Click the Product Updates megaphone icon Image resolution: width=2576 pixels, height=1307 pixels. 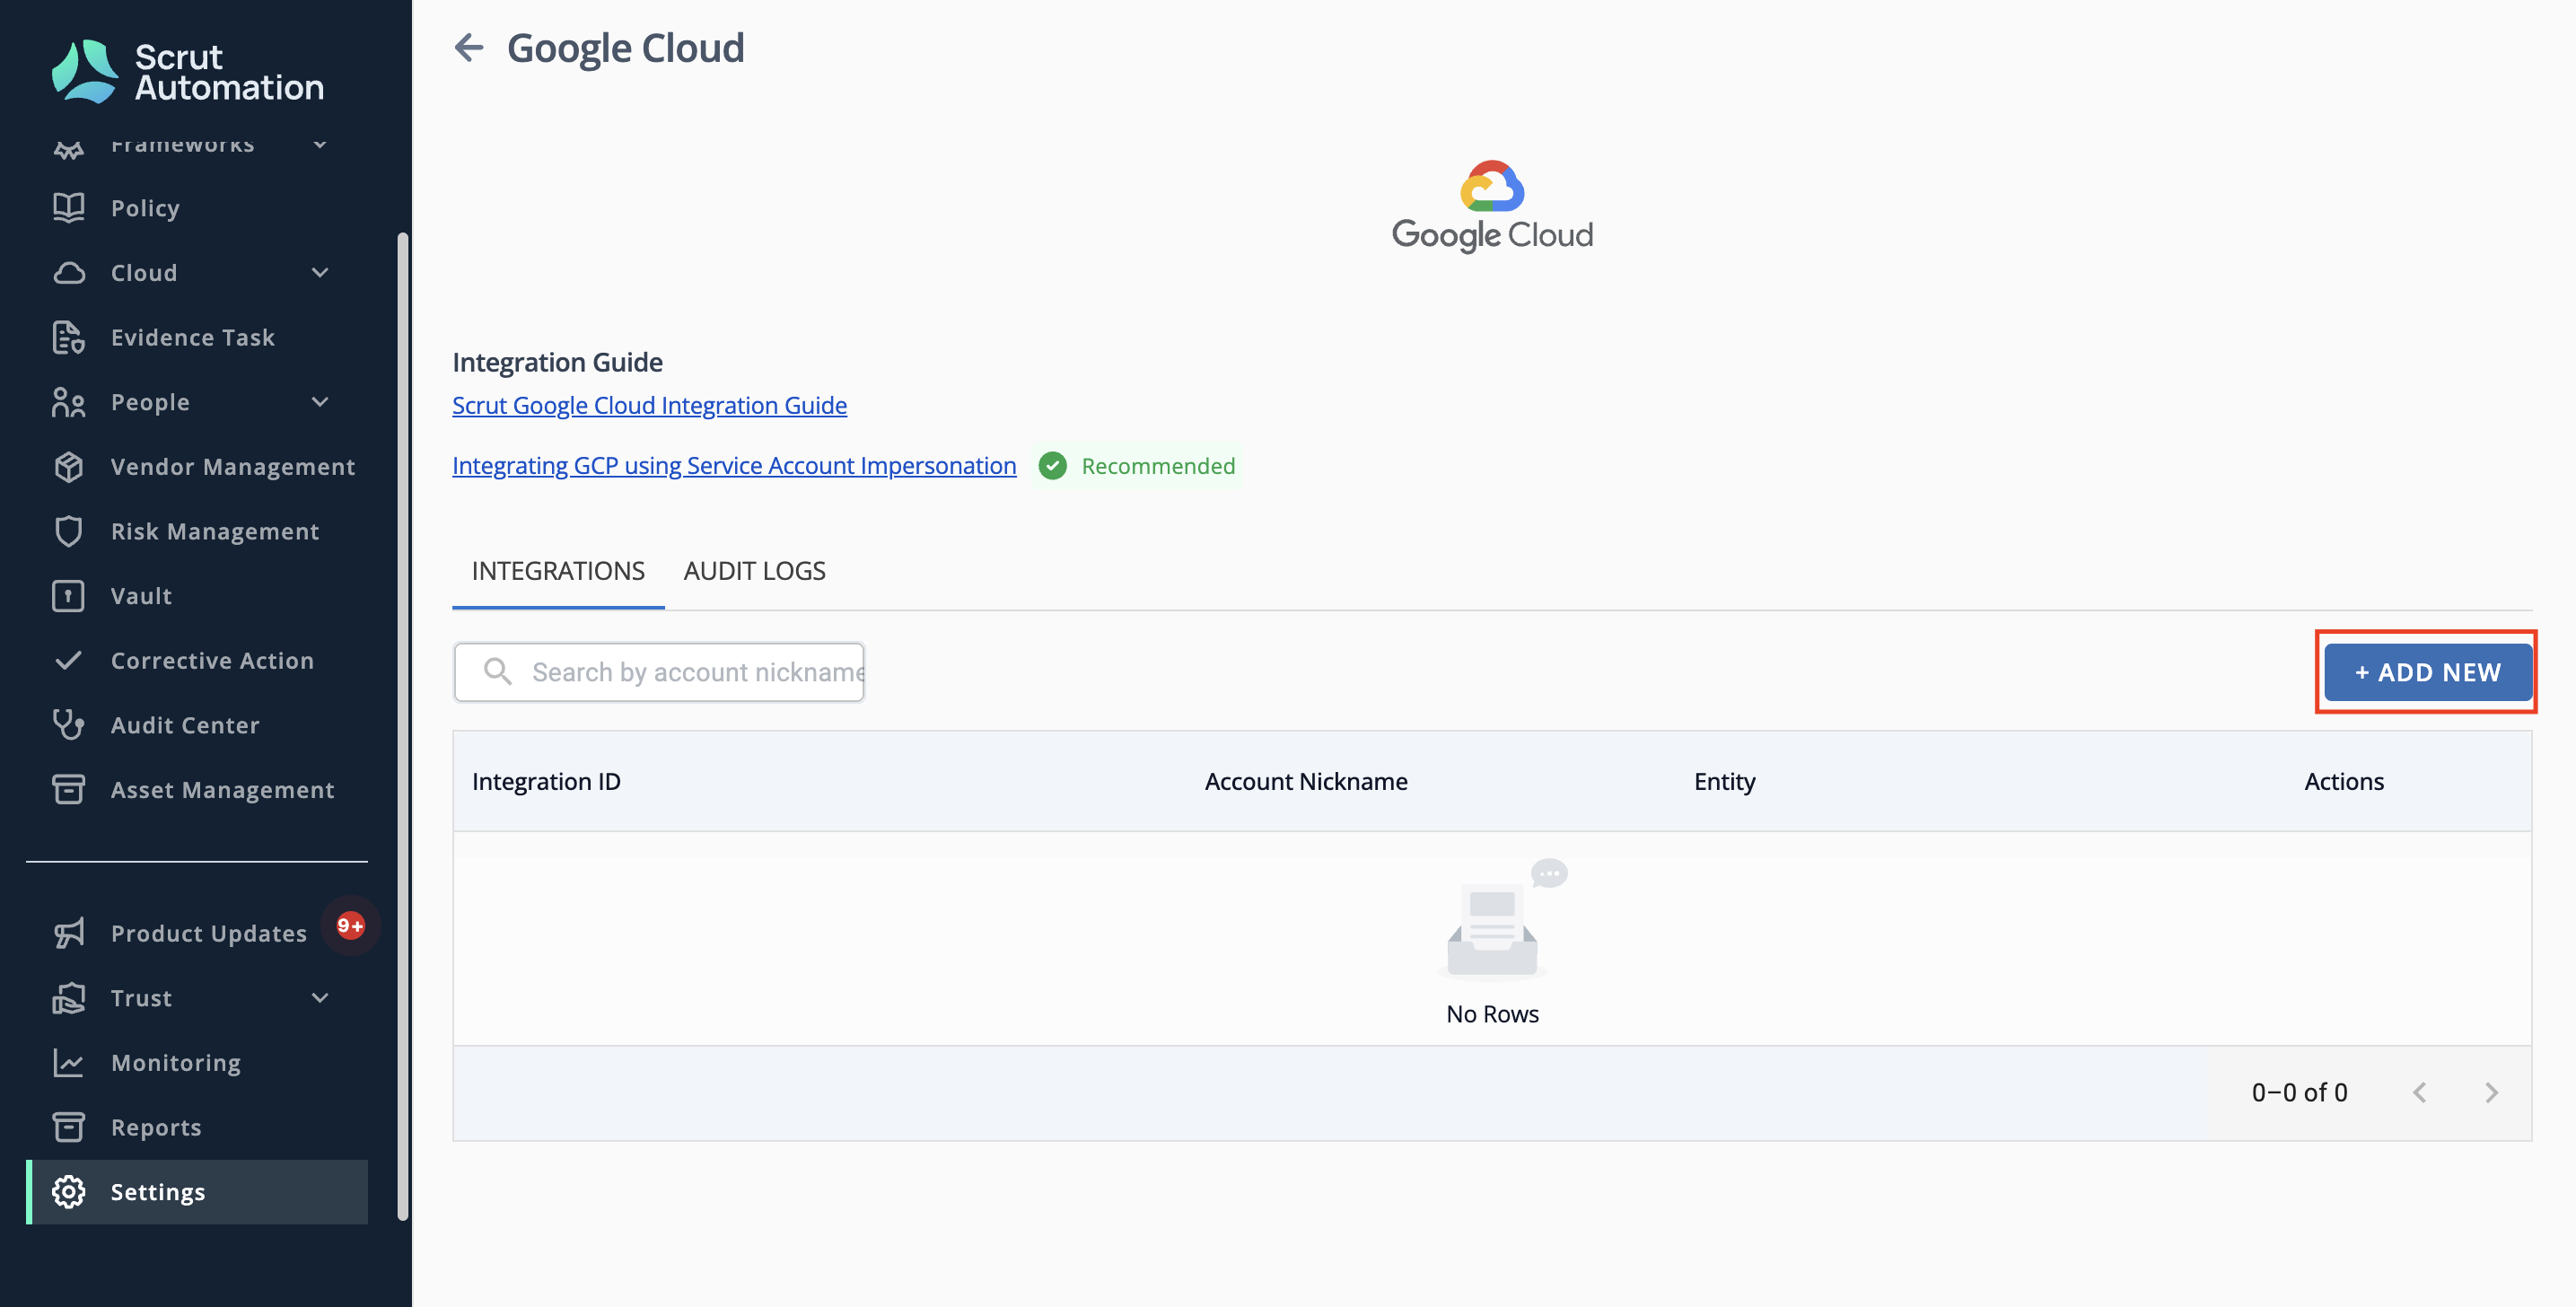click(68, 933)
